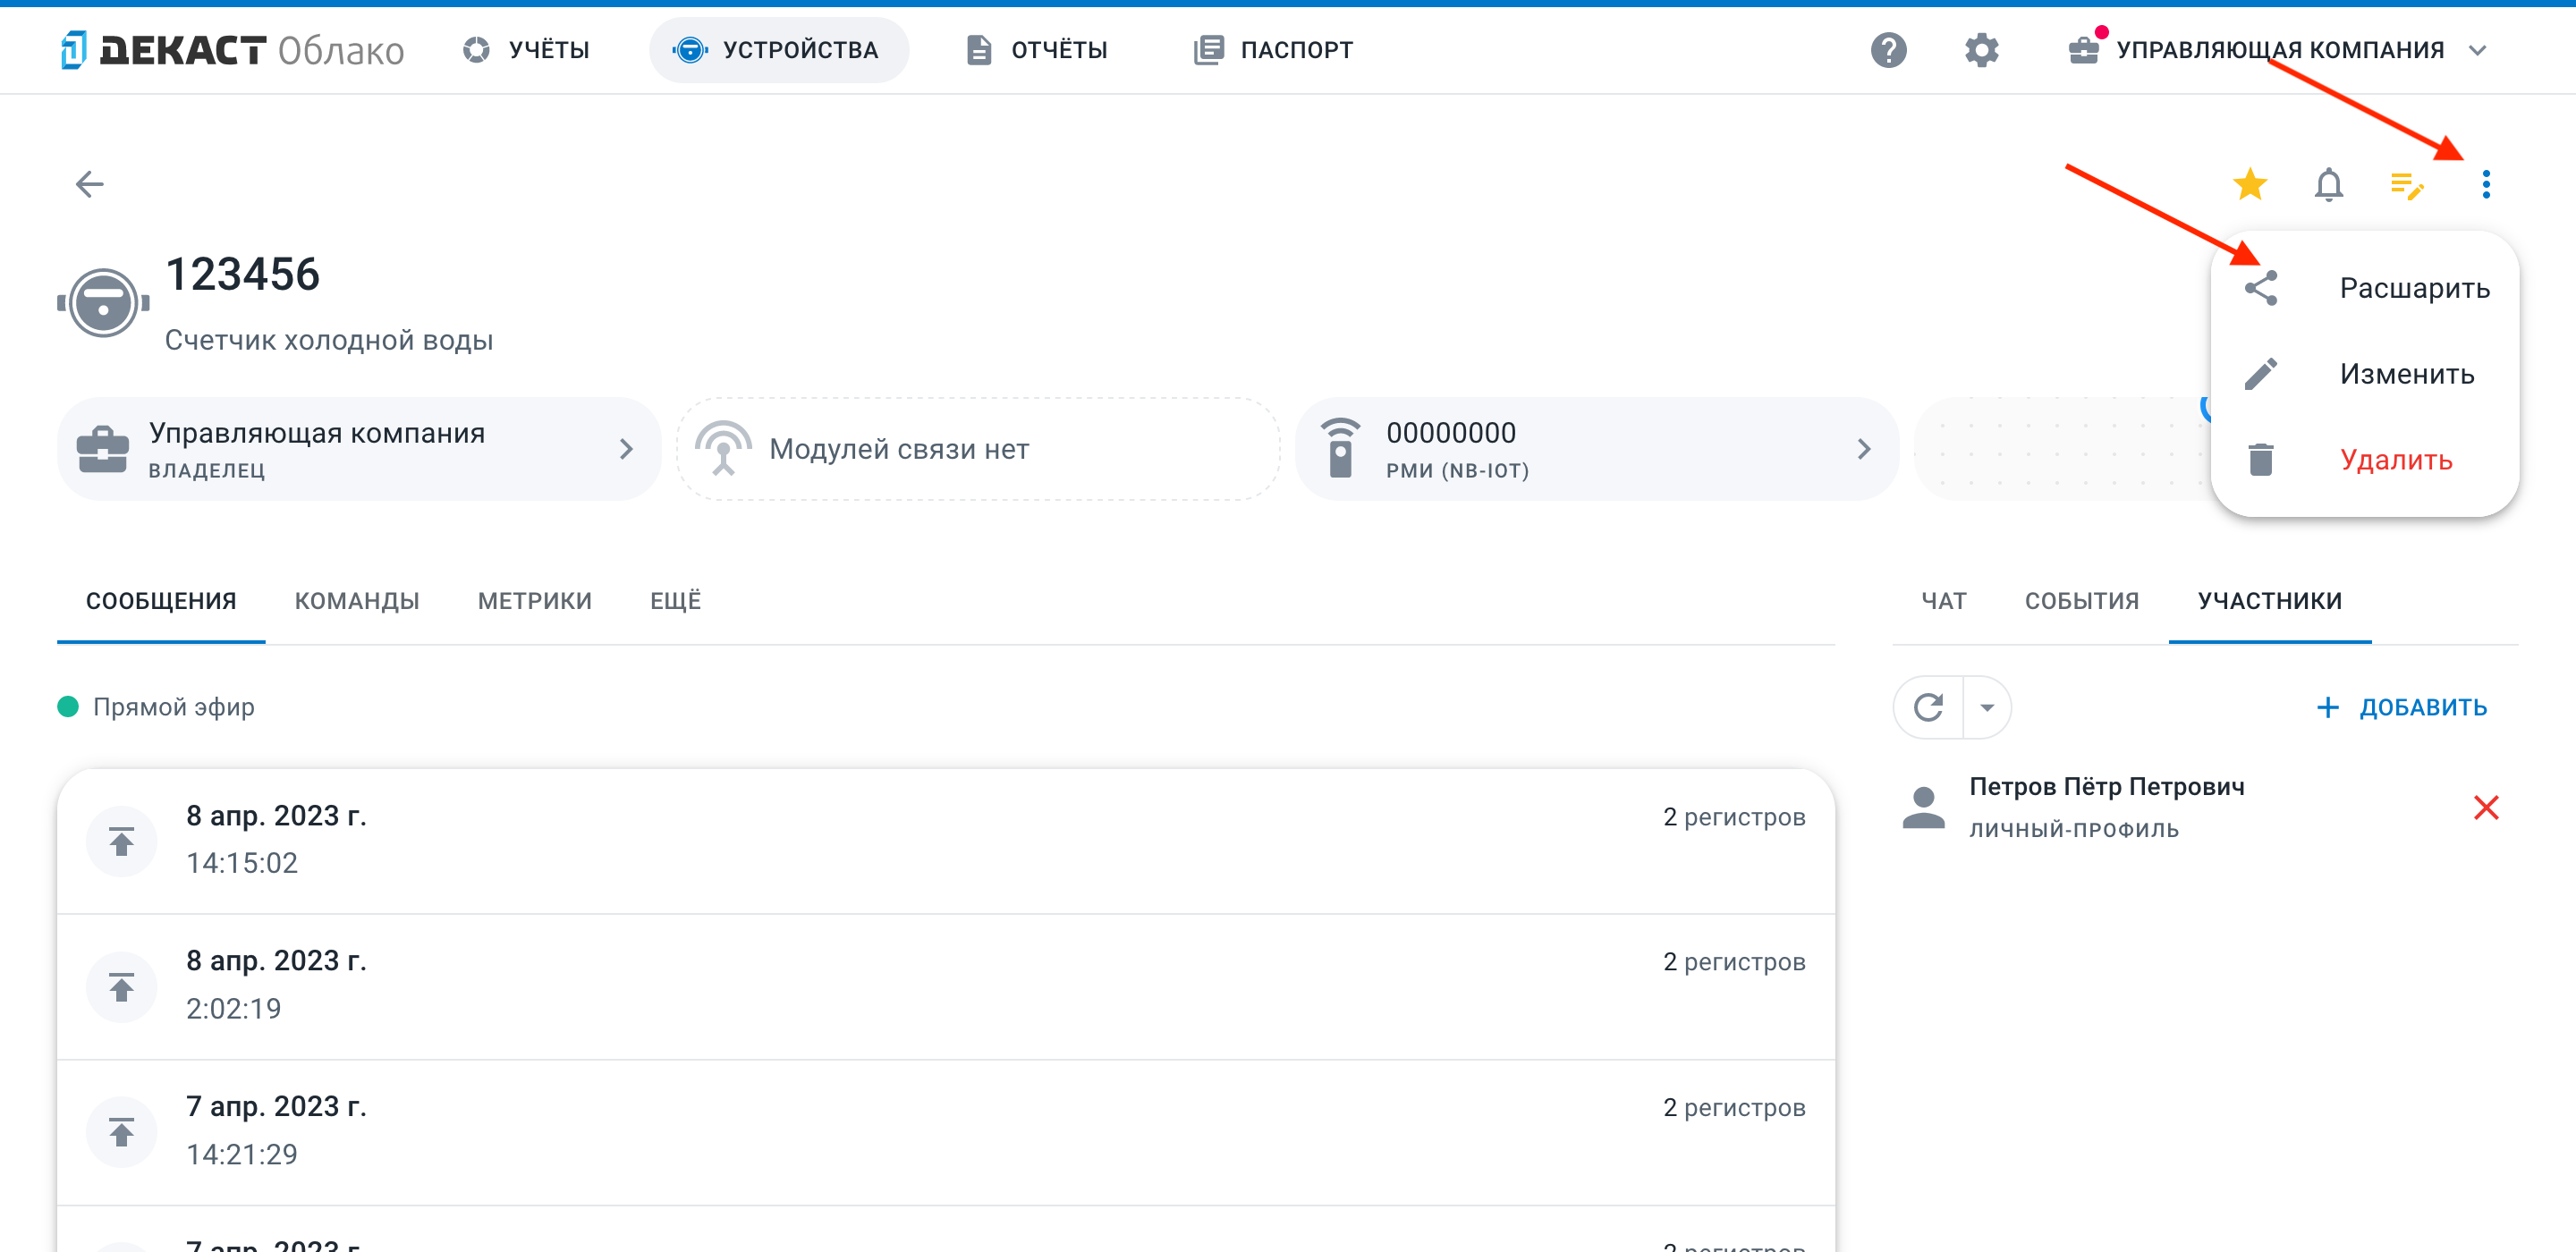Click the water meter device icon

coord(103,303)
